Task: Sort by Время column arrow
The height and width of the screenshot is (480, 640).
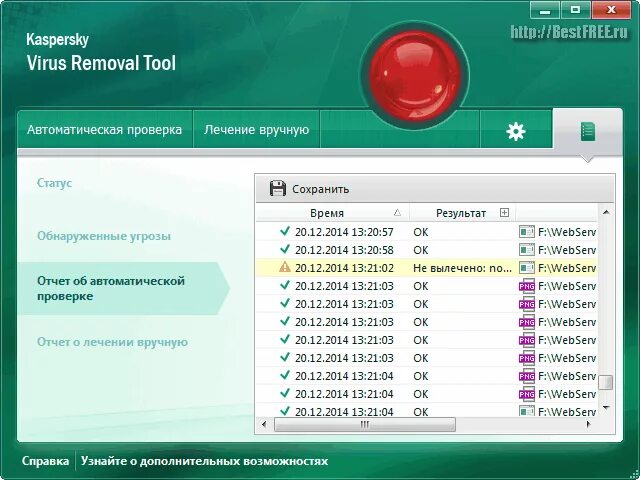Action: coord(397,213)
